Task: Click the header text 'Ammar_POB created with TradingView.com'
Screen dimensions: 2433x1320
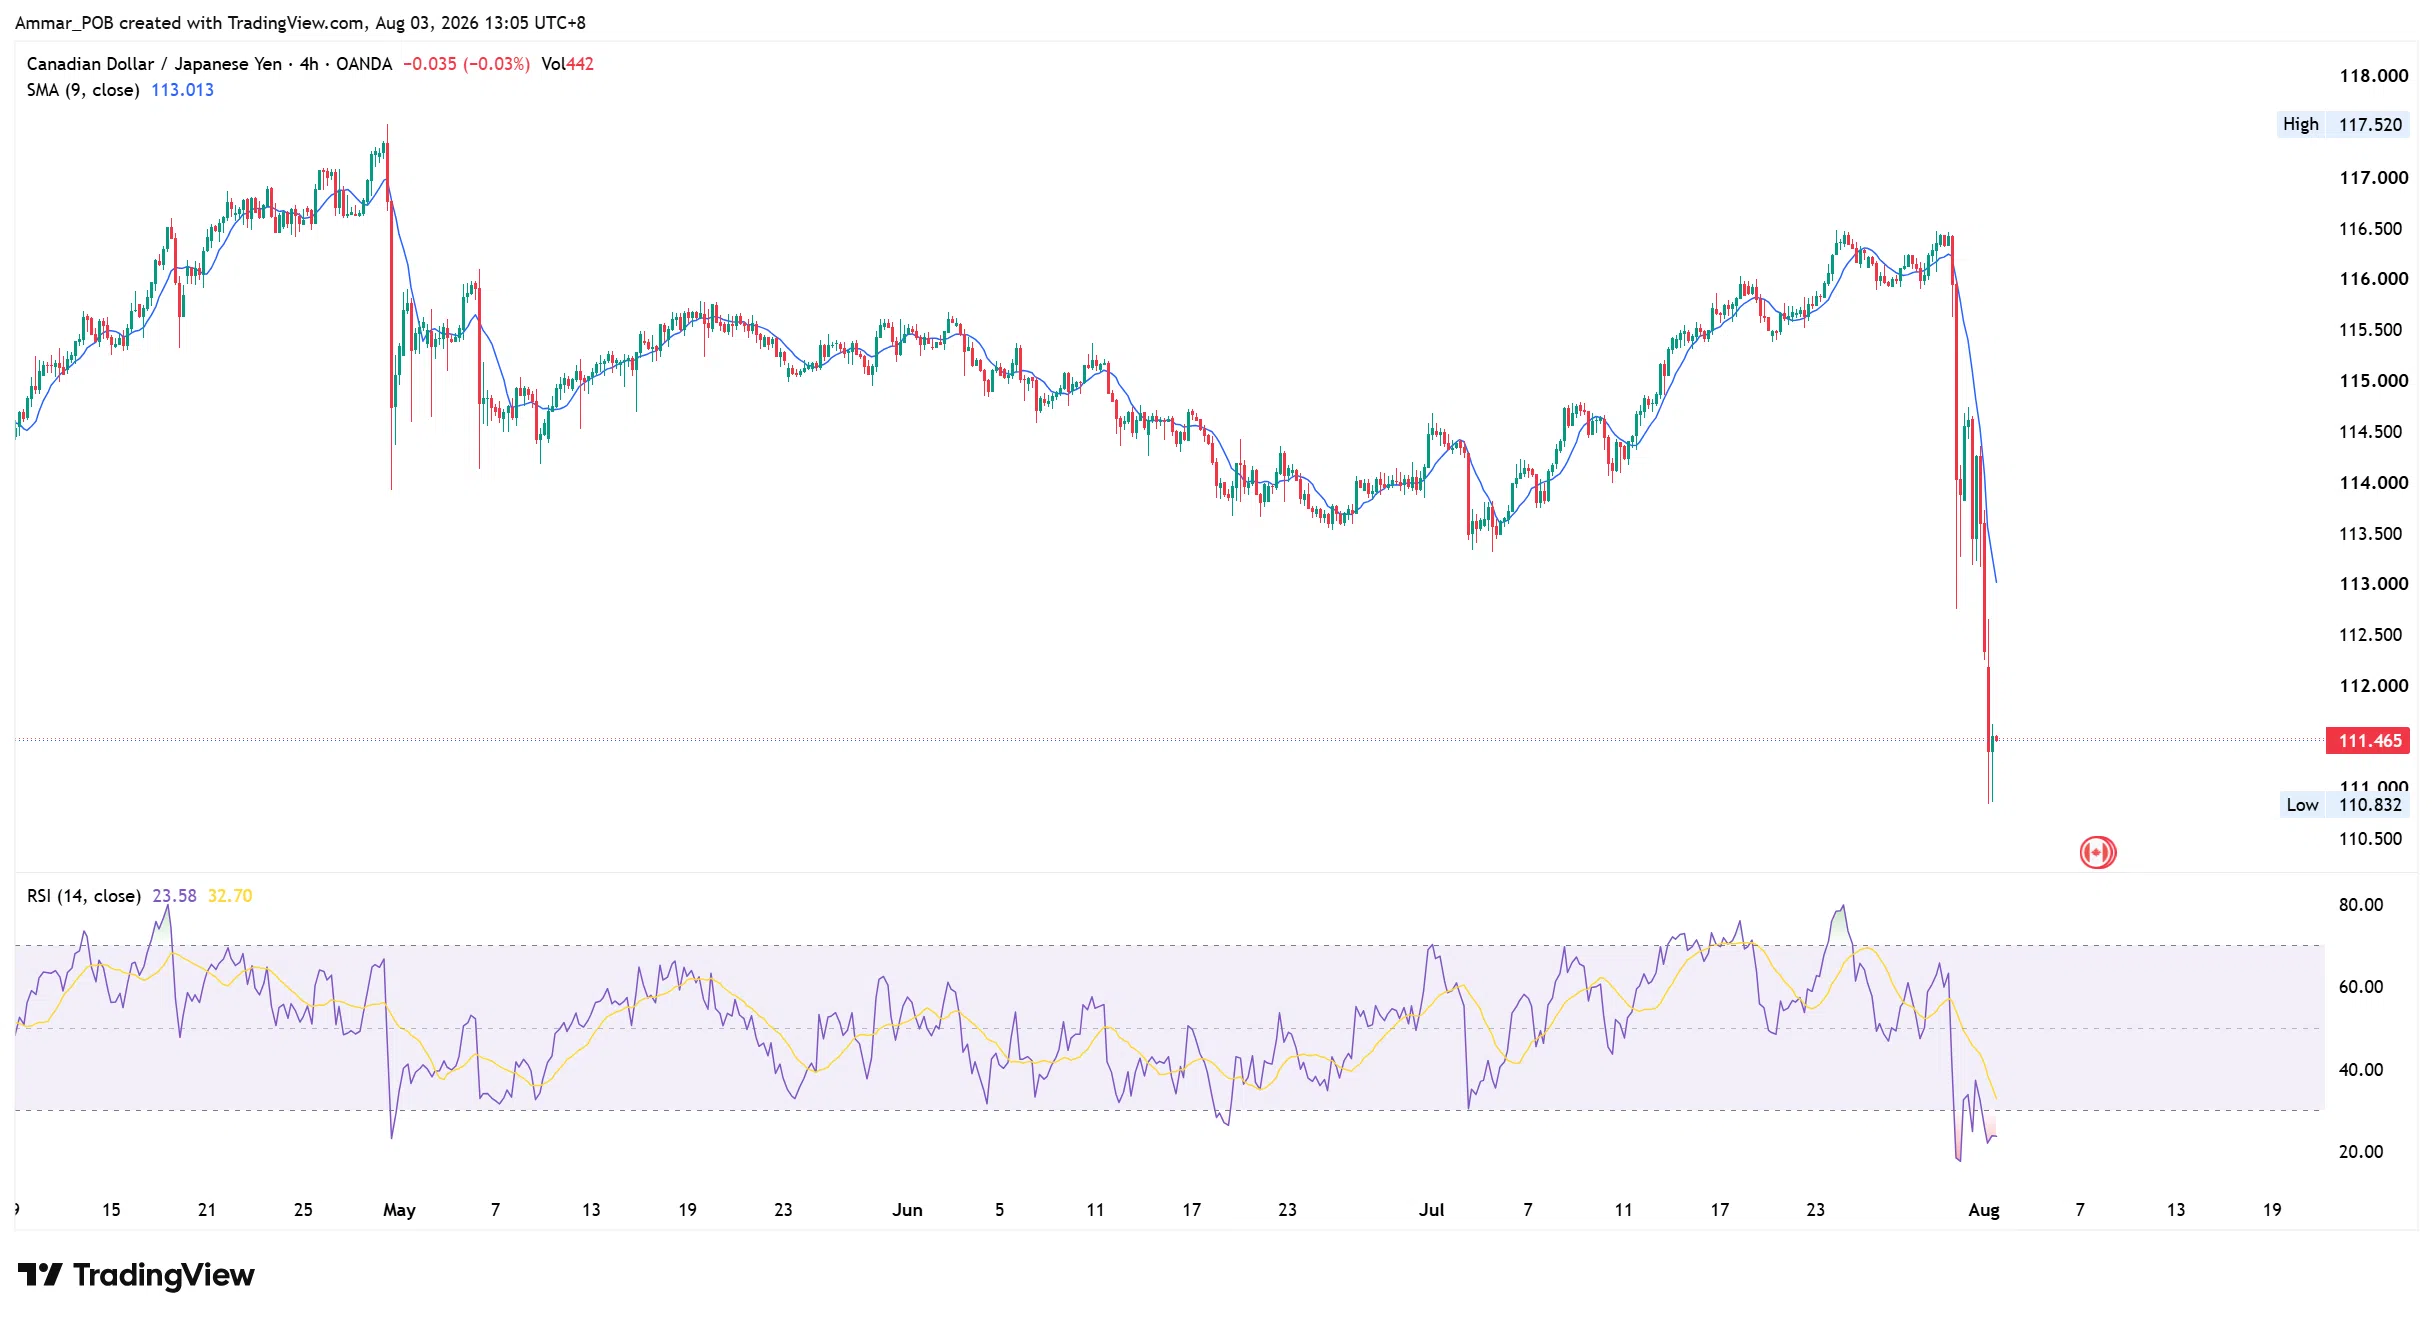Action: coord(190,23)
